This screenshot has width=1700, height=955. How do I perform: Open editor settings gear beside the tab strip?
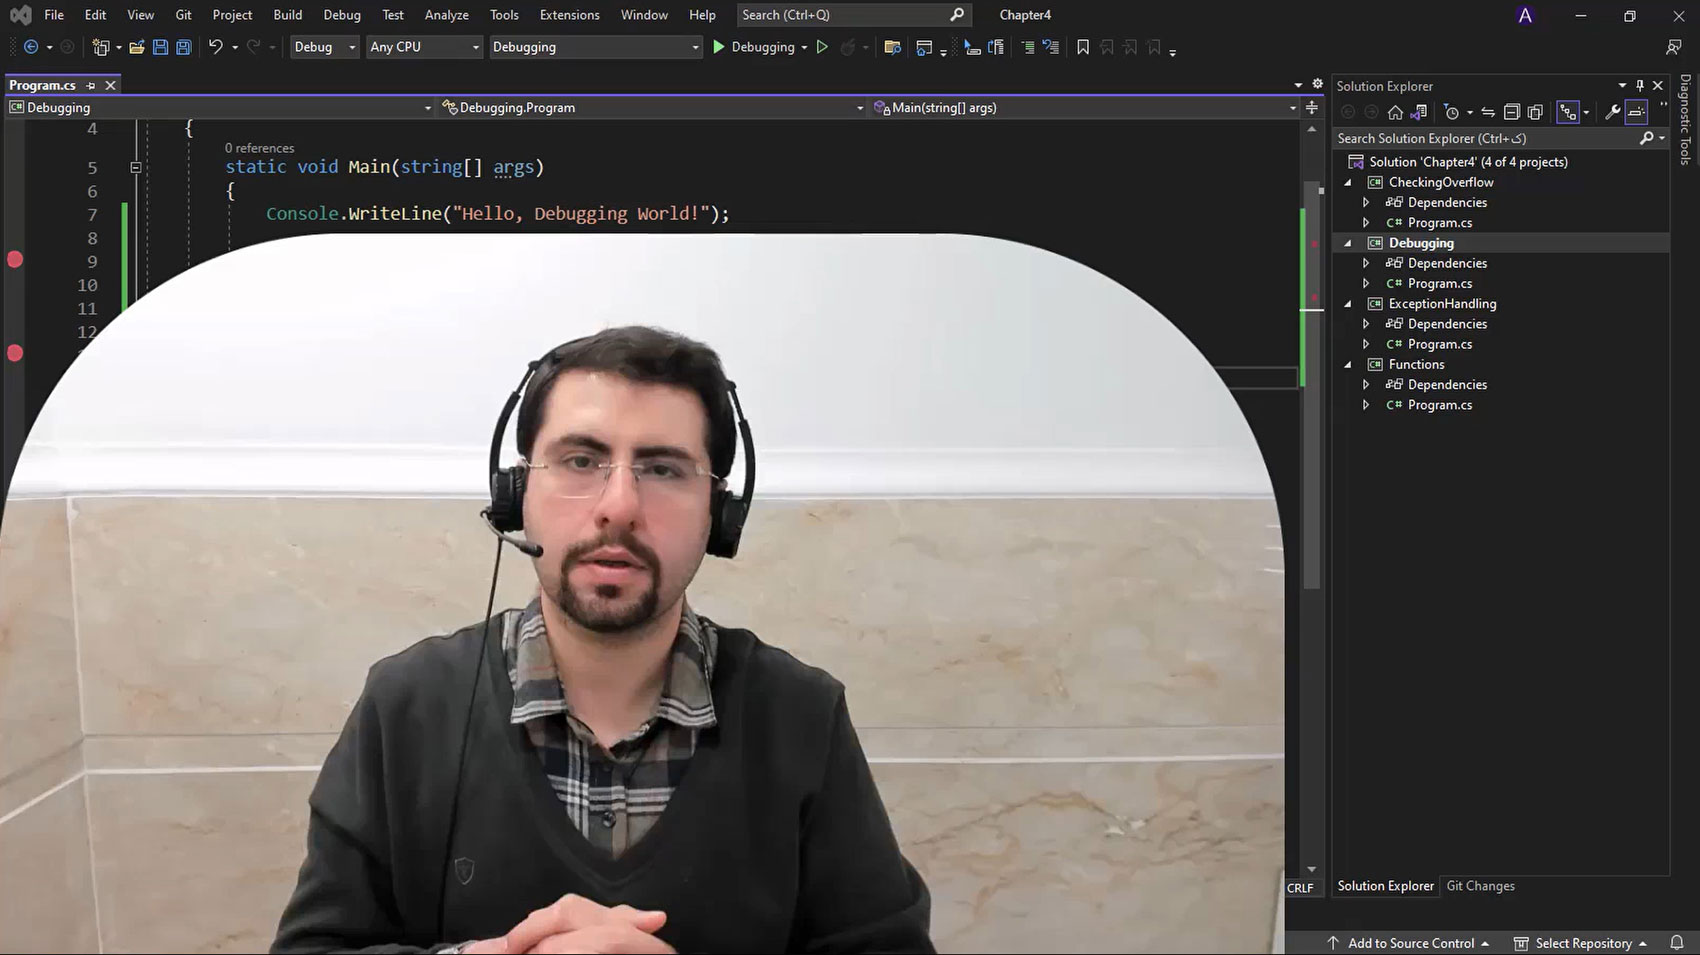[x=1318, y=84]
